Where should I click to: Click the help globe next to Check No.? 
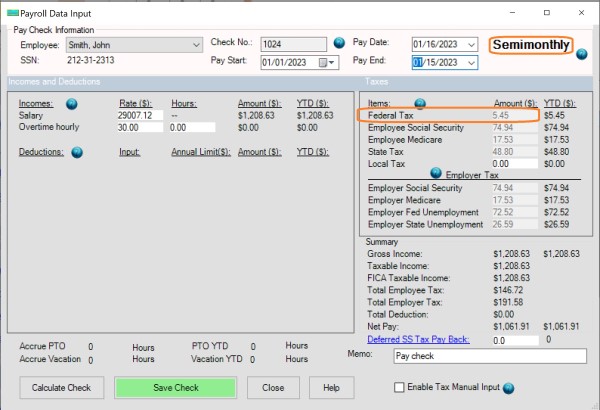click(340, 44)
